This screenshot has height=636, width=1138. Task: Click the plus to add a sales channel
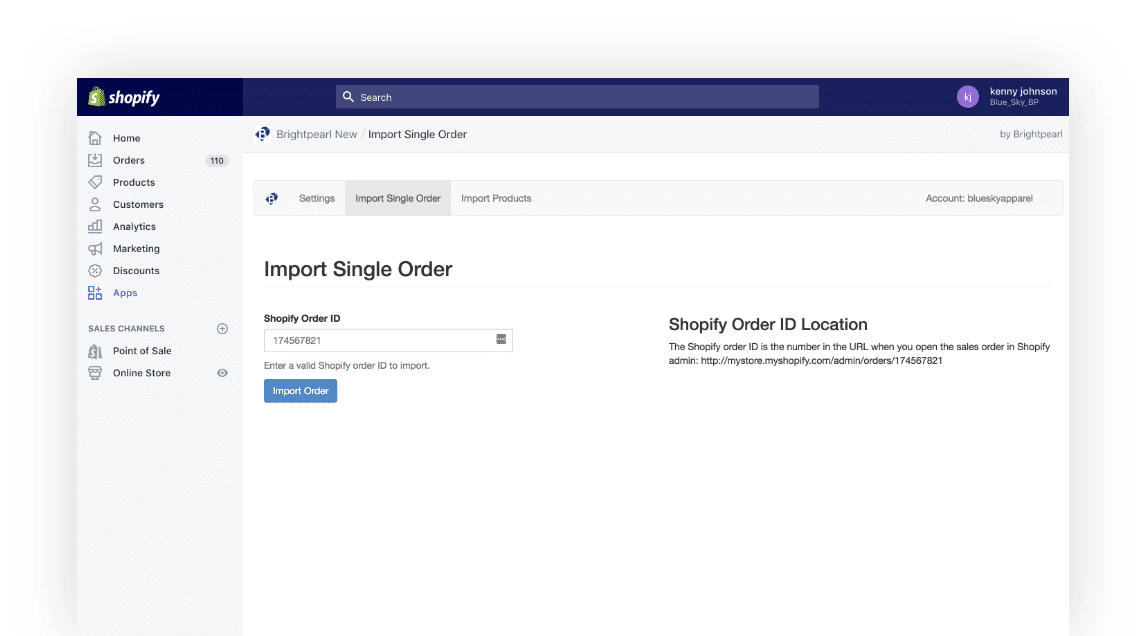click(220, 328)
